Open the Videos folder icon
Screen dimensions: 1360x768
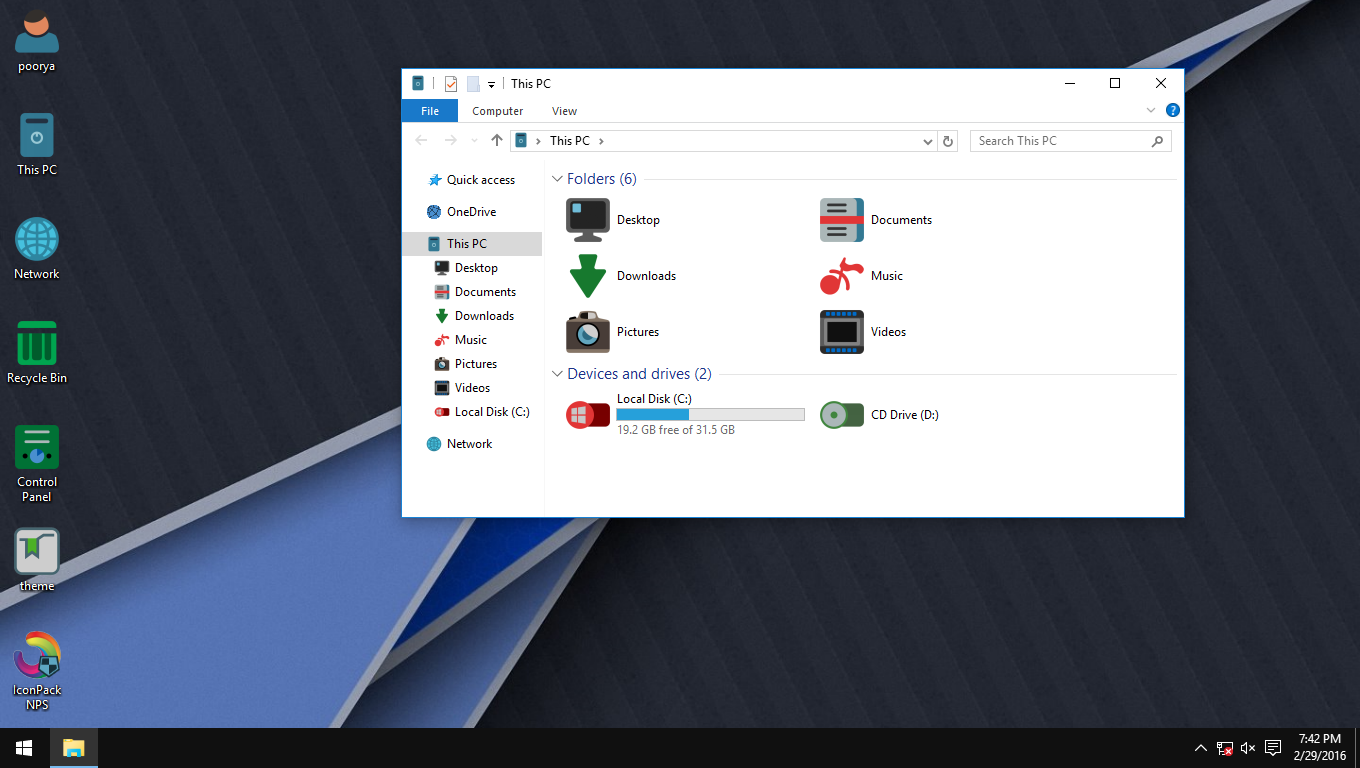click(x=841, y=331)
